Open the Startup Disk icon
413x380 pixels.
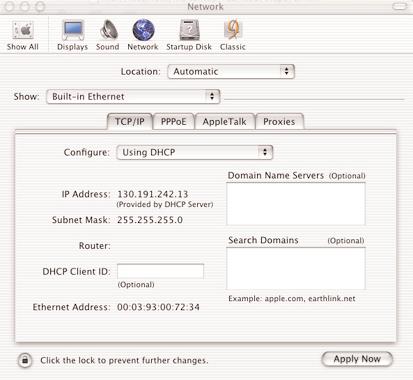pyautogui.click(x=189, y=30)
